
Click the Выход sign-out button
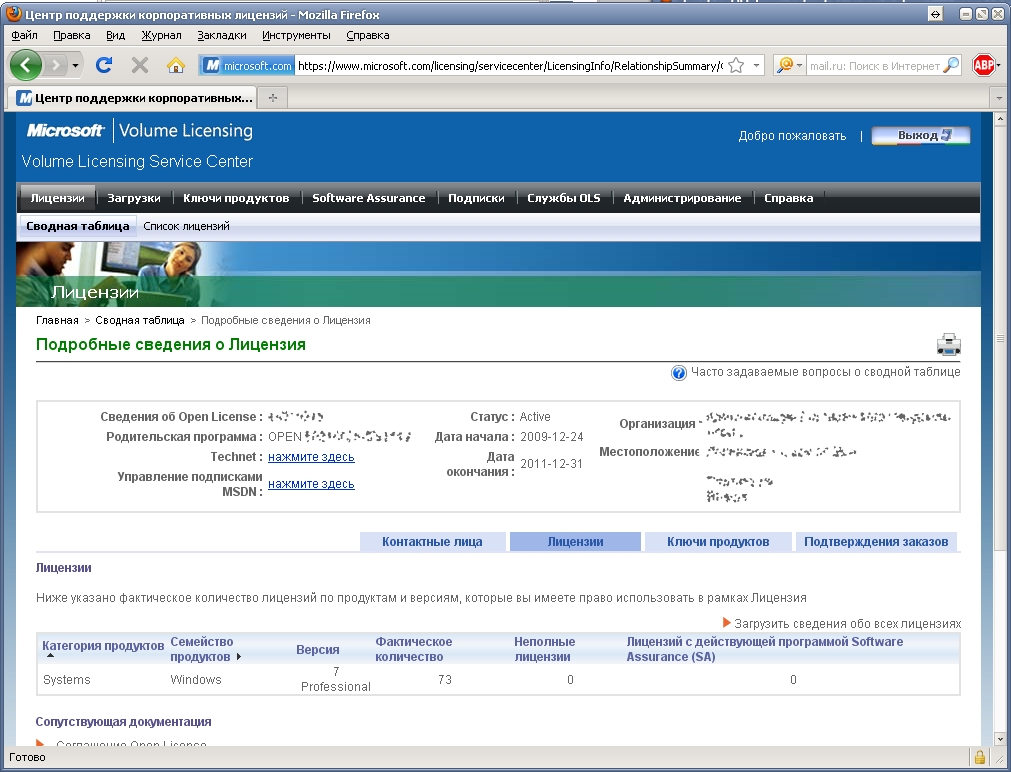point(921,135)
